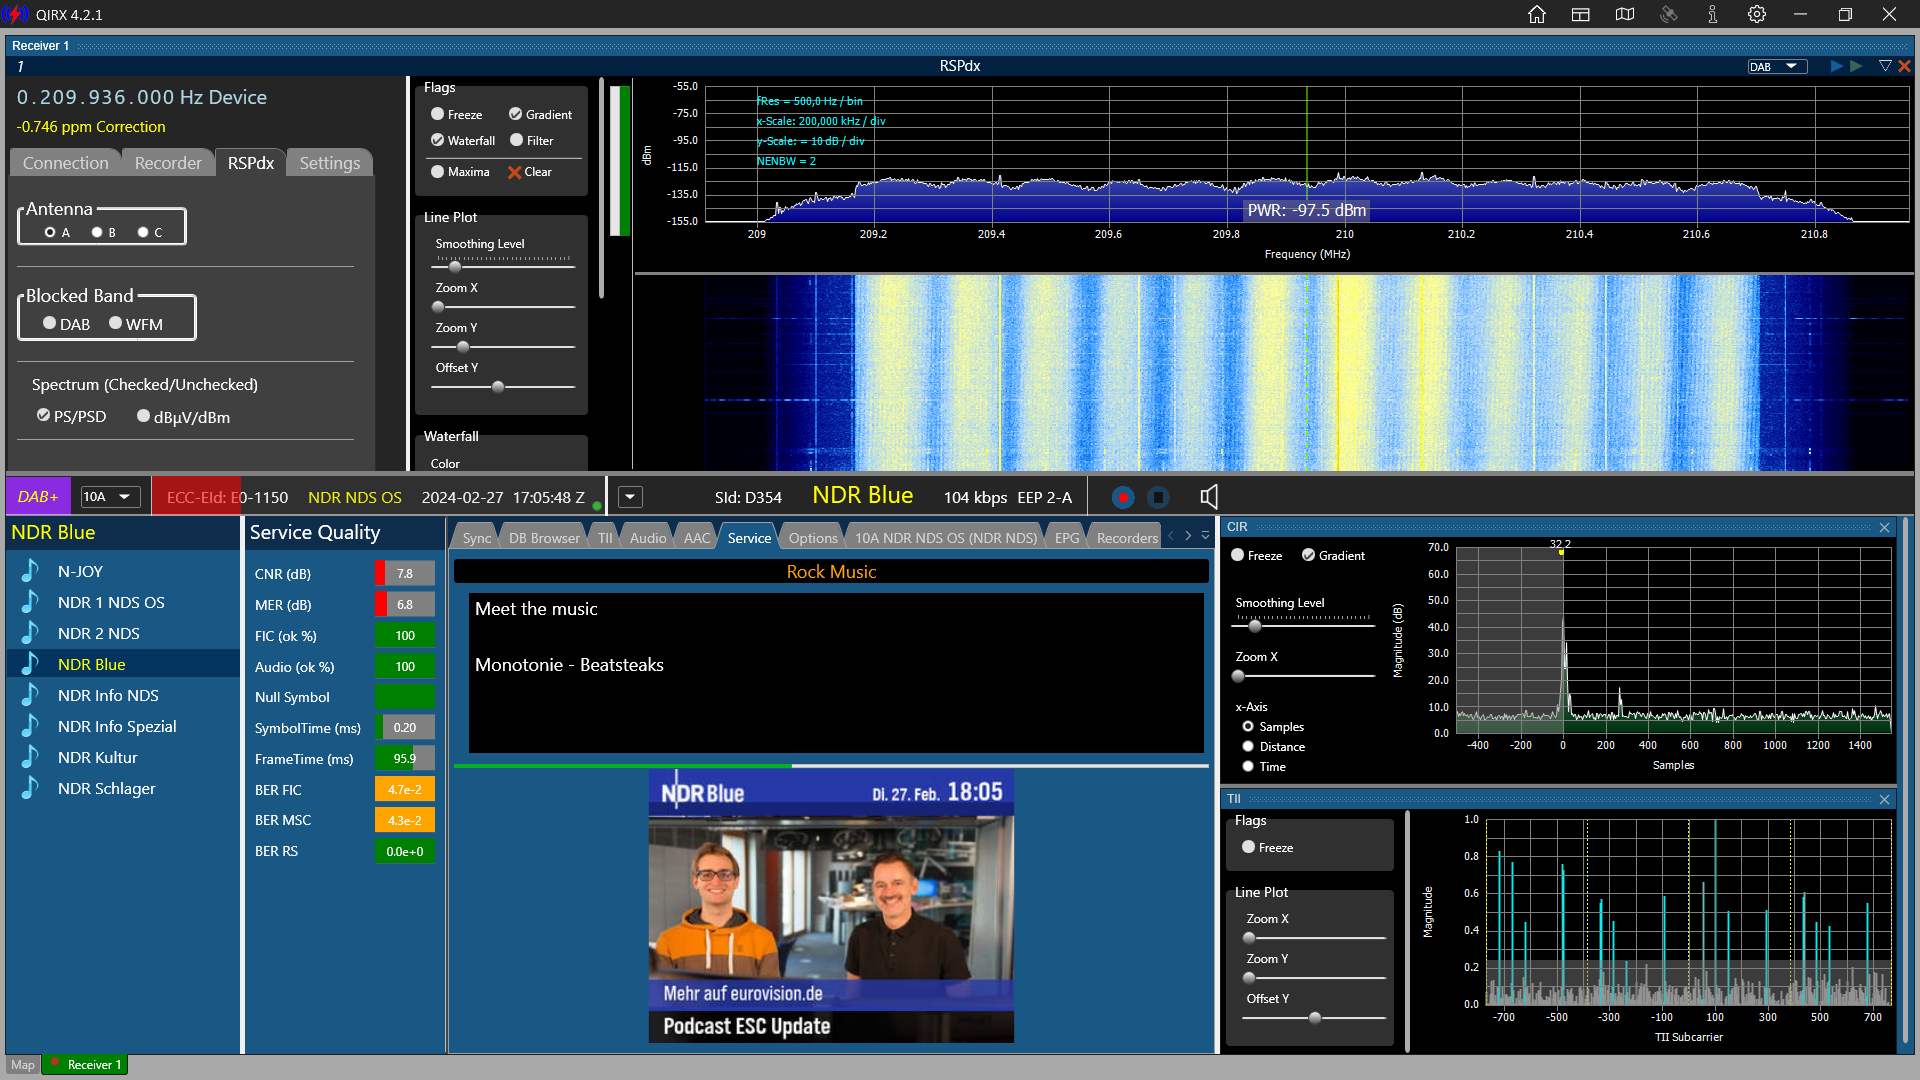Click the window layout icon
This screenshot has height=1080, width=1920.
pos(1581,14)
